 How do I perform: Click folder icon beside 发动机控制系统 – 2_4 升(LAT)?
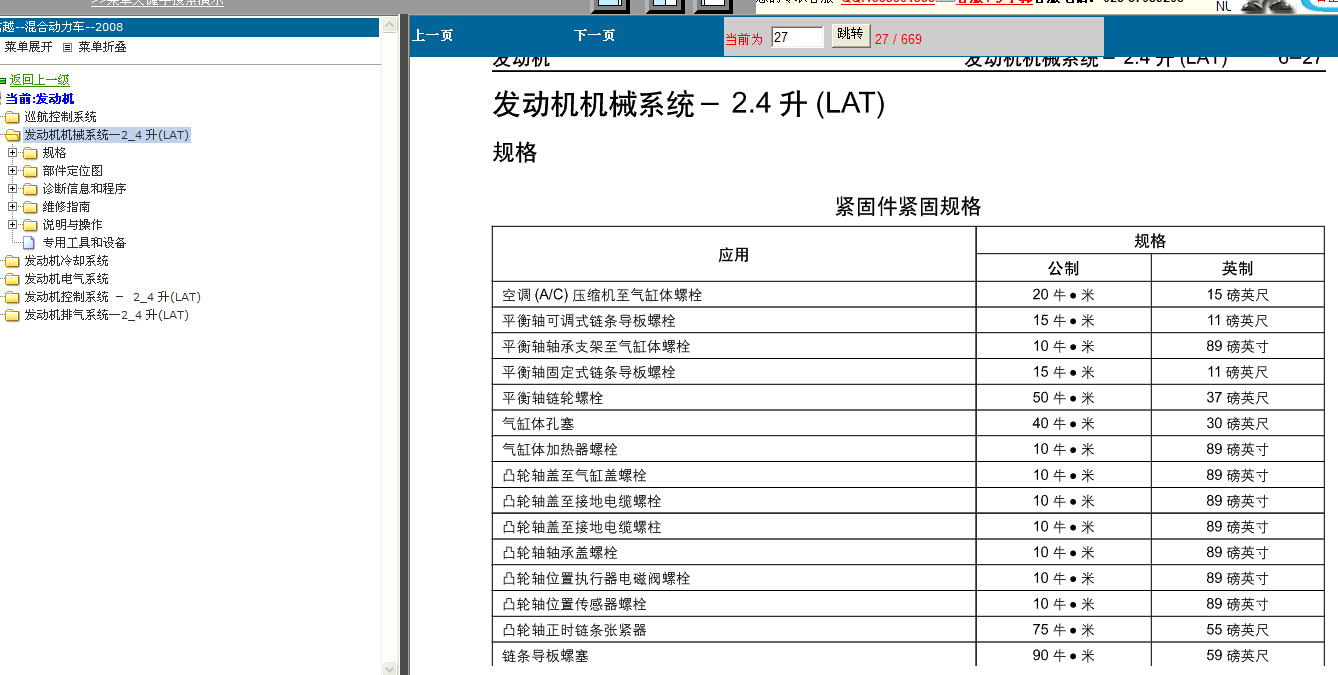[11, 297]
